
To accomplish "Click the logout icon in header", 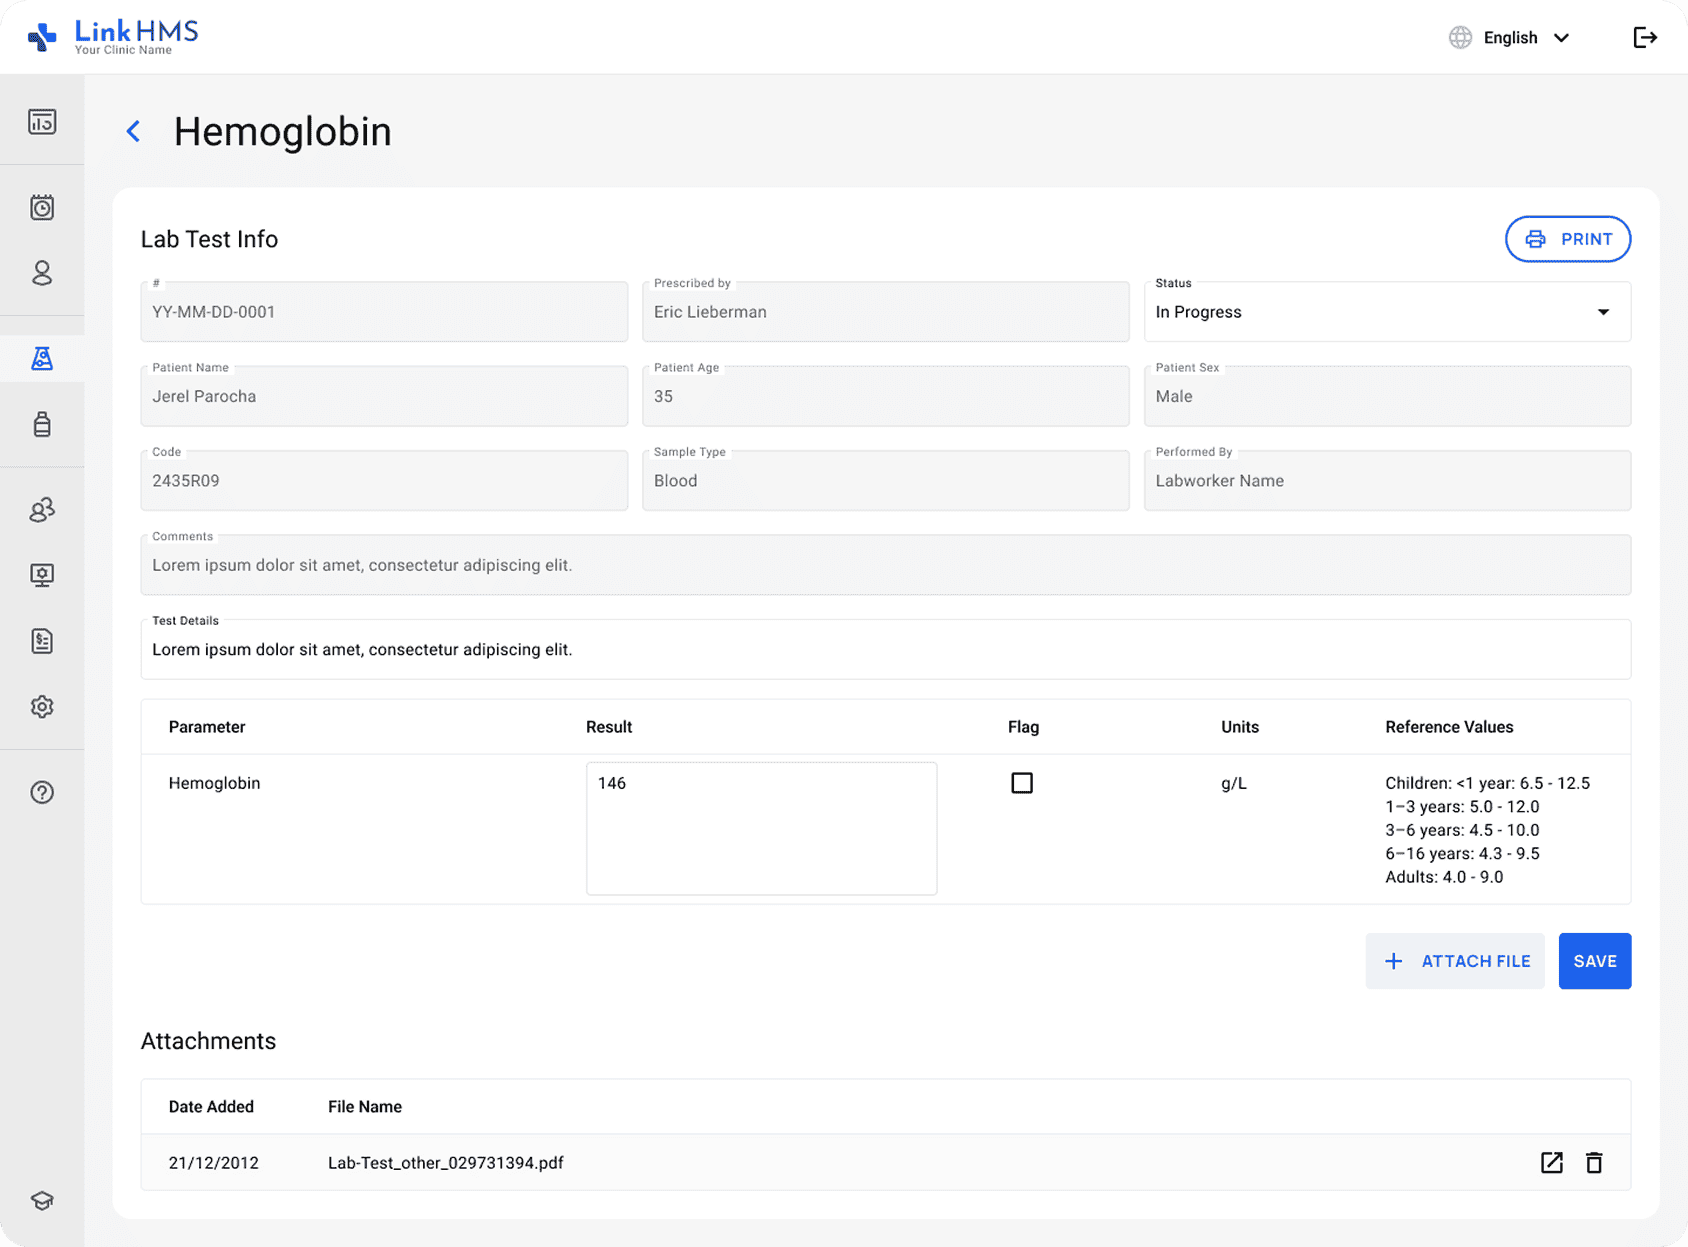I will click(1645, 38).
